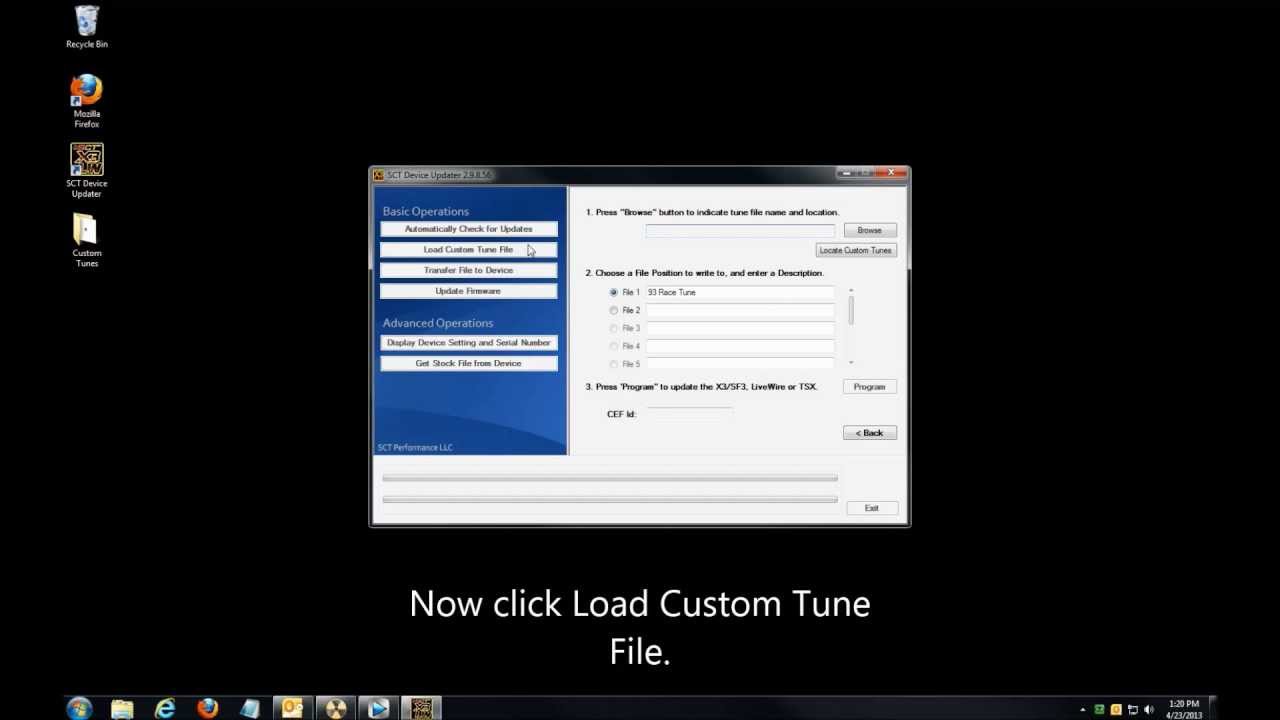The image size is (1280, 720).
Task: Open the volume control in the tray
Action: click(x=1148, y=709)
